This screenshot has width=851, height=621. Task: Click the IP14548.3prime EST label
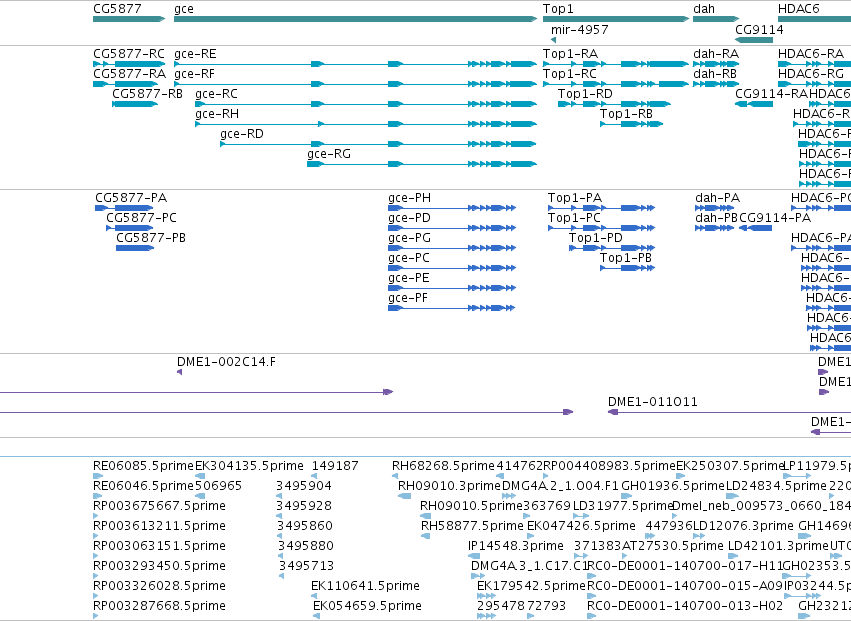click(x=516, y=547)
